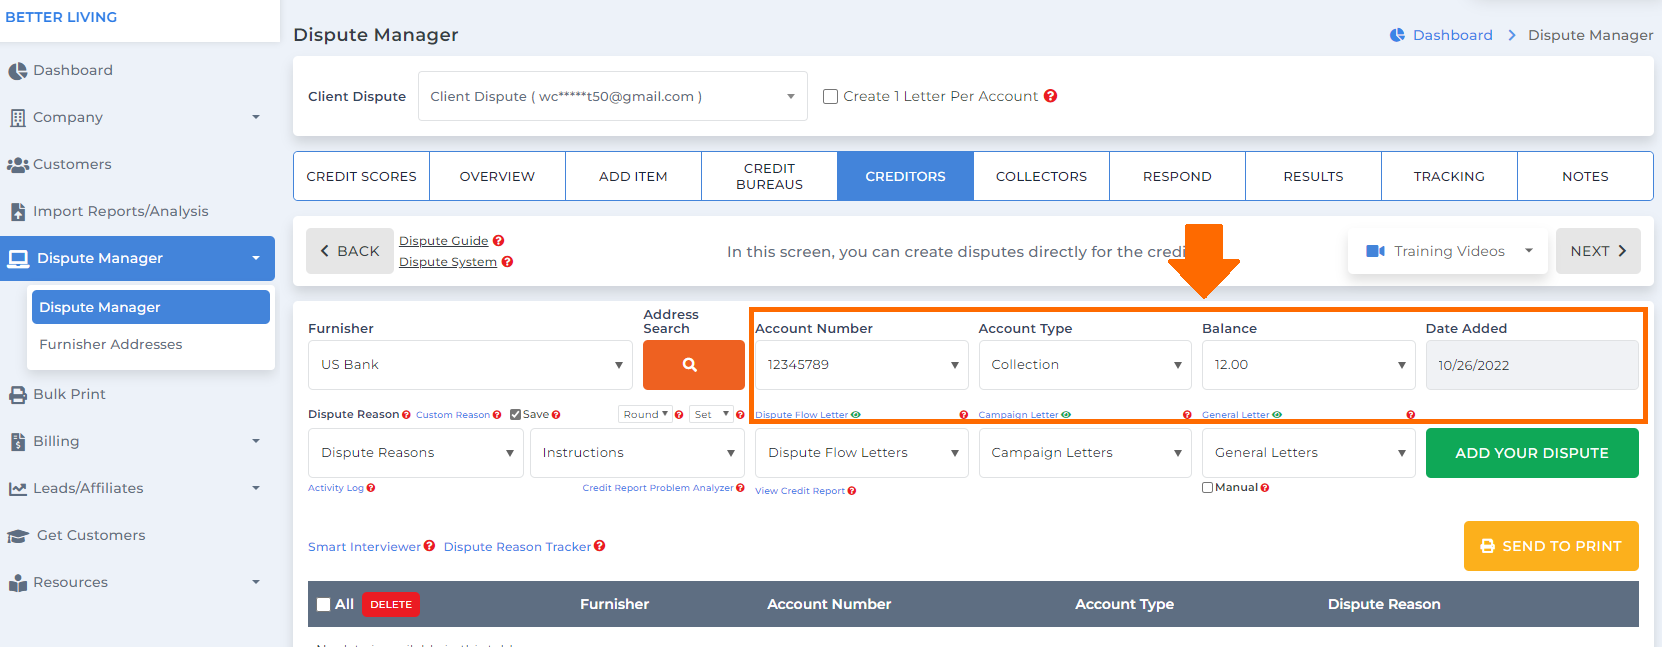Viewport: 1662px width, 647px height.
Task: Click help icon next to Activity Log
Action: pos(371,488)
